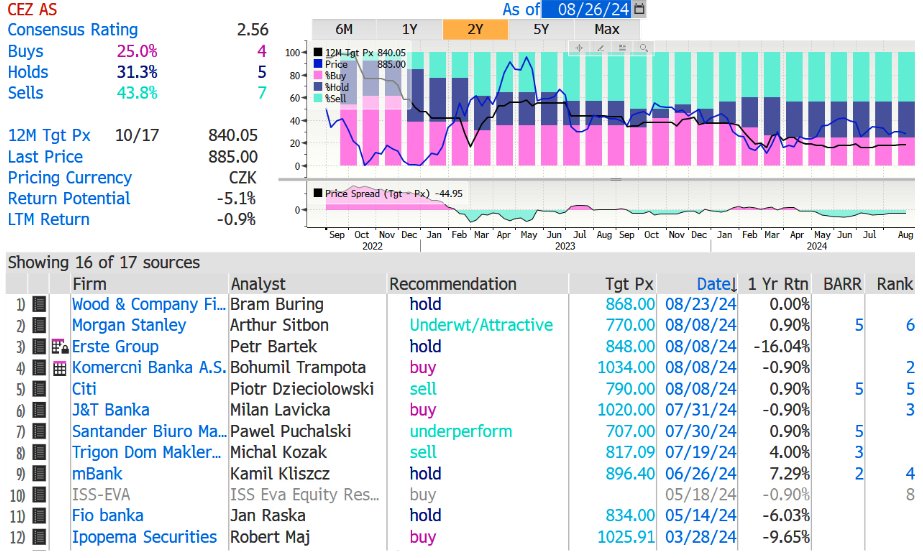Click the Underwt/Attractive recommendation cell

point(482,326)
